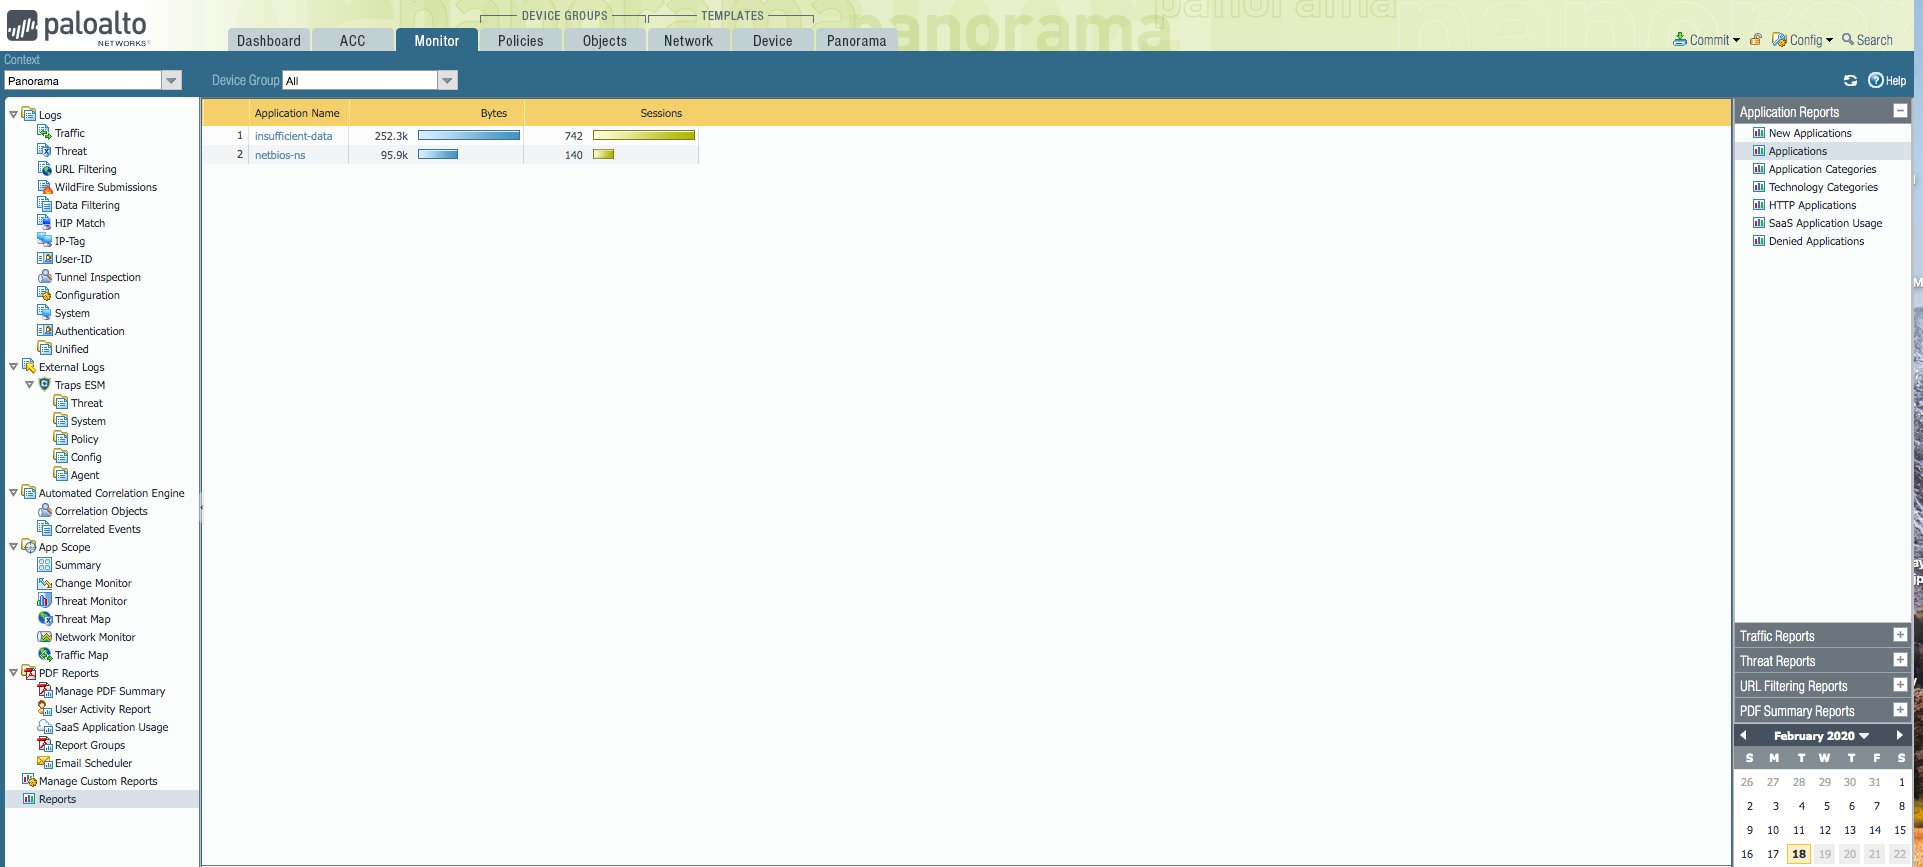1923x867 pixels.
Task: Switch to the Dashboard tab
Action: 269,40
